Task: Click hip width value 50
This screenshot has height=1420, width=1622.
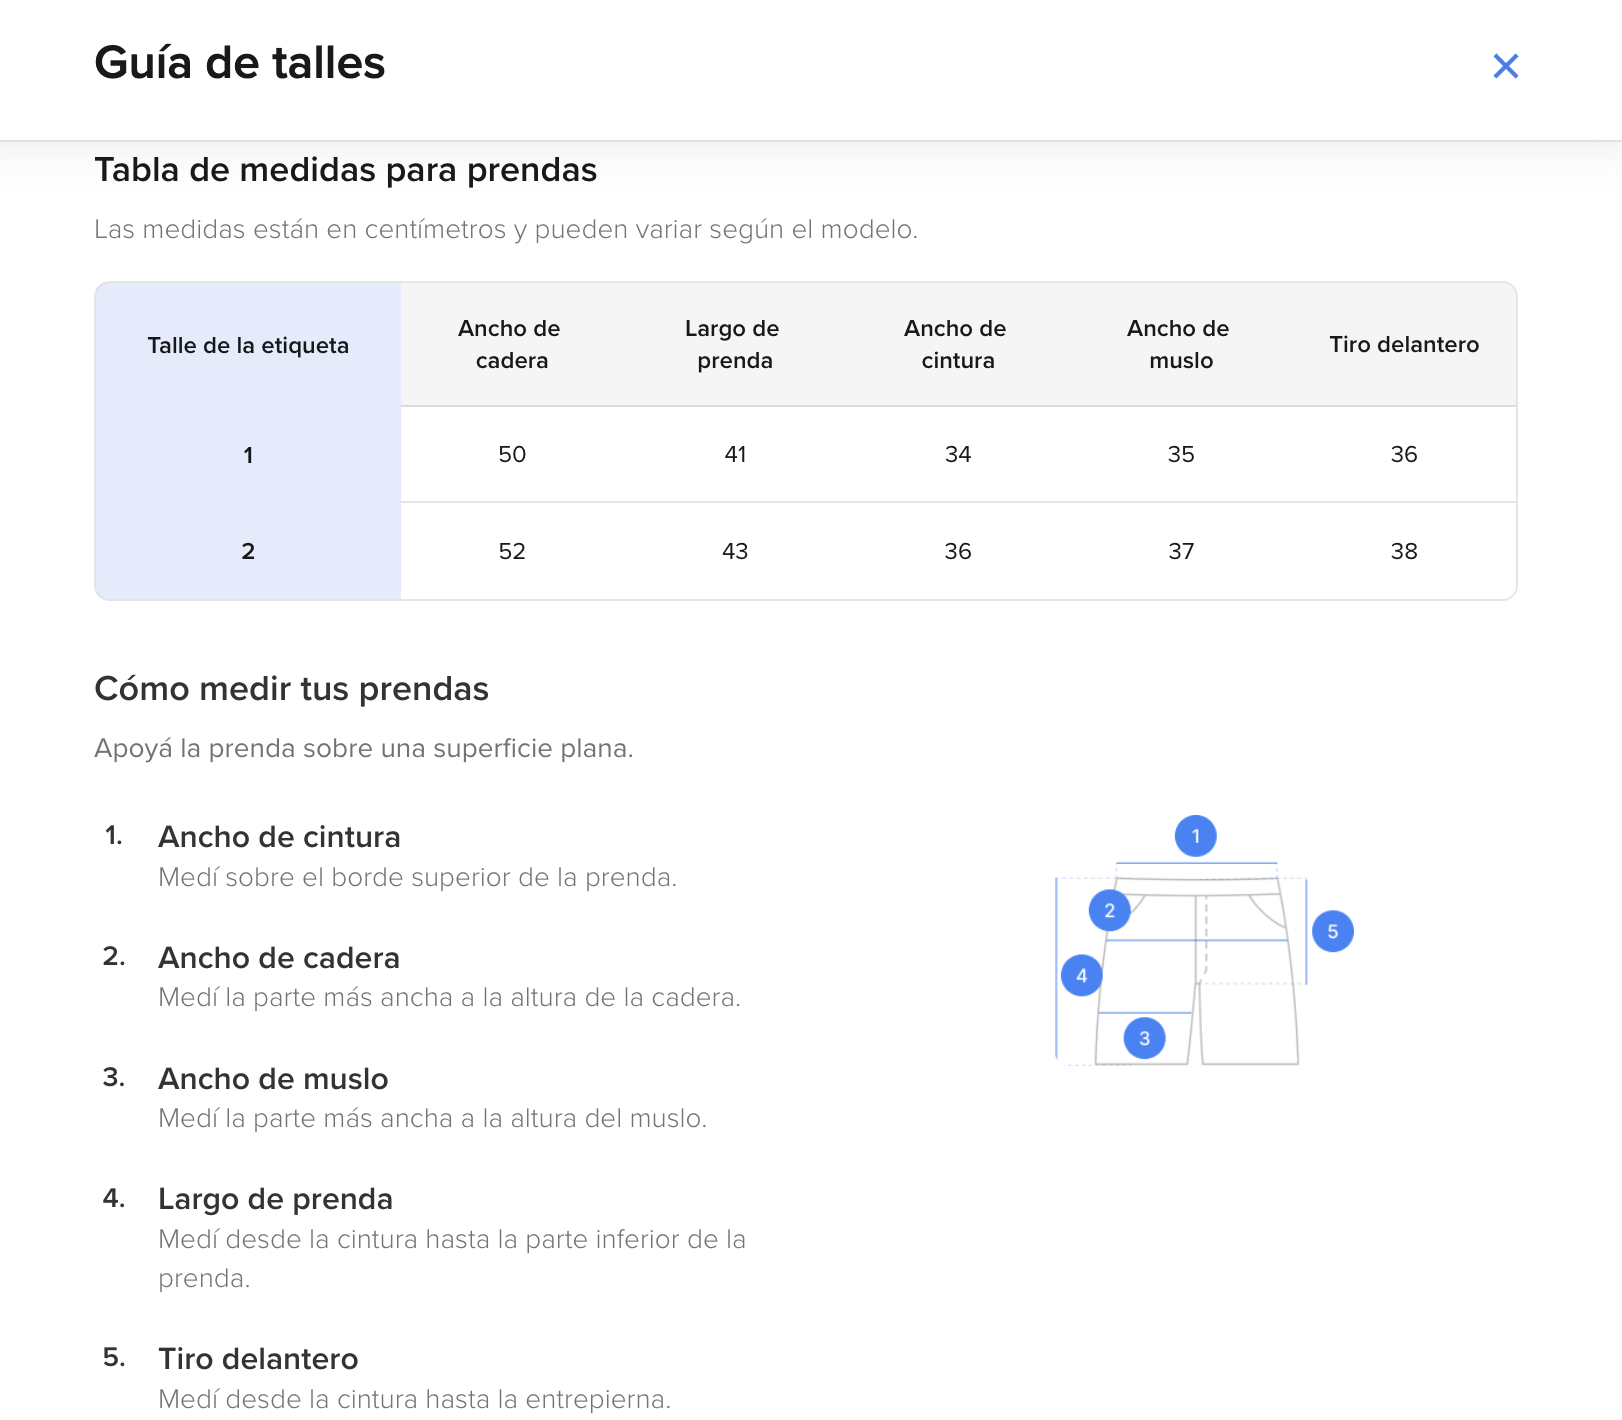Action: pos(511,454)
